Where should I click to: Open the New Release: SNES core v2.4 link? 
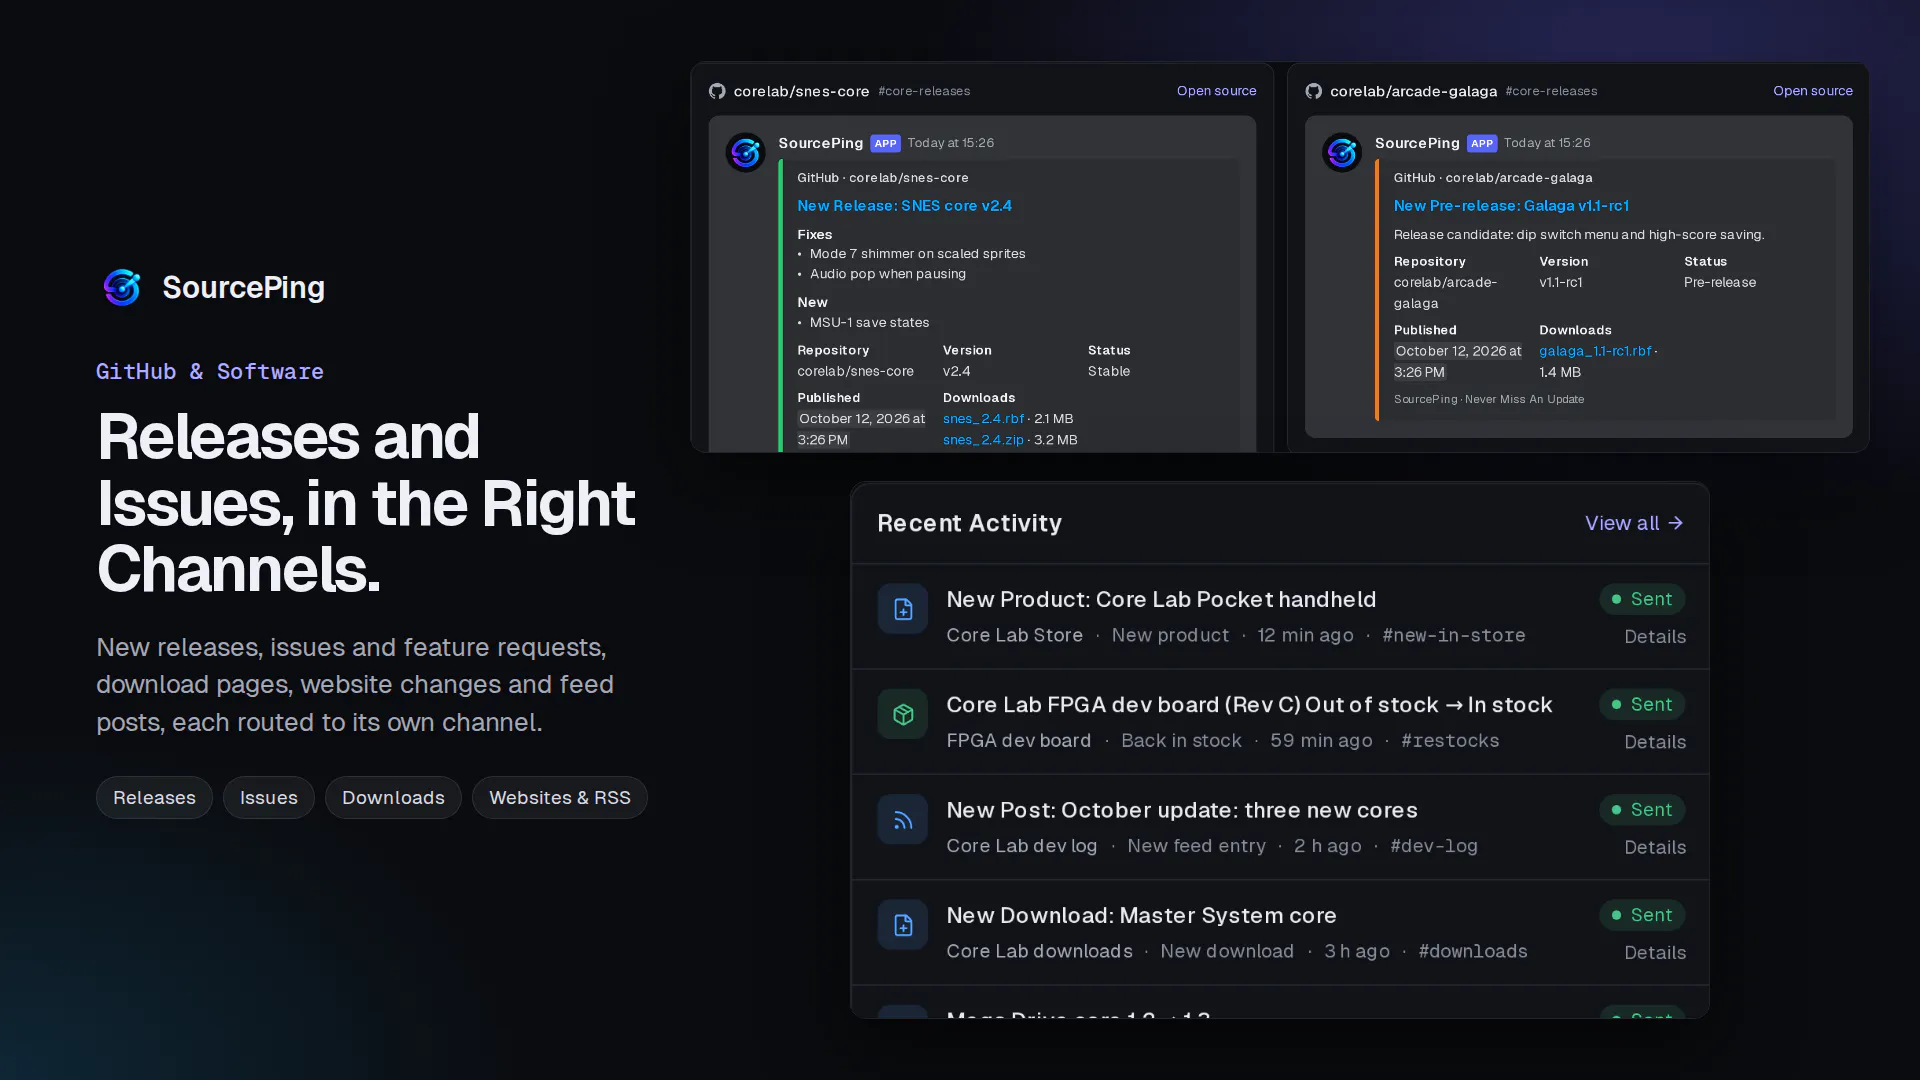point(904,206)
